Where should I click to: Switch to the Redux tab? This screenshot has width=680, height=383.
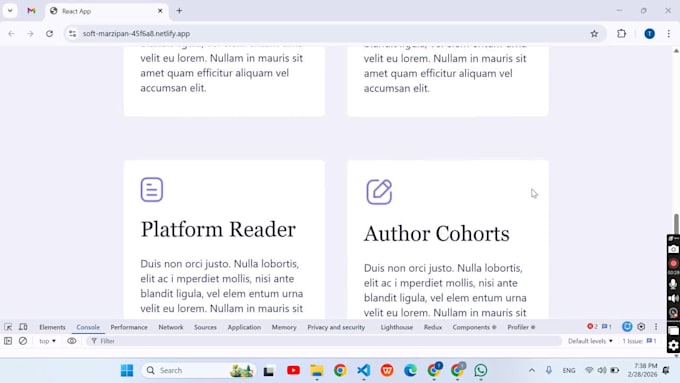433,327
